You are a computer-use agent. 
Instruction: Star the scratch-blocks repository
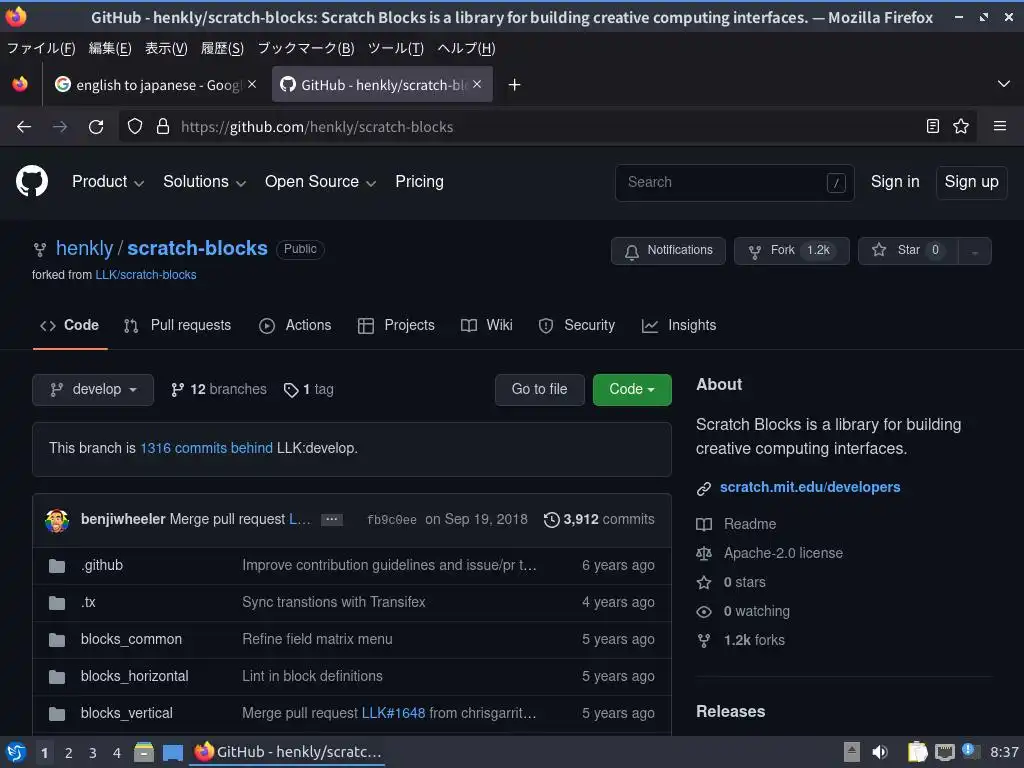(x=908, y=251)
